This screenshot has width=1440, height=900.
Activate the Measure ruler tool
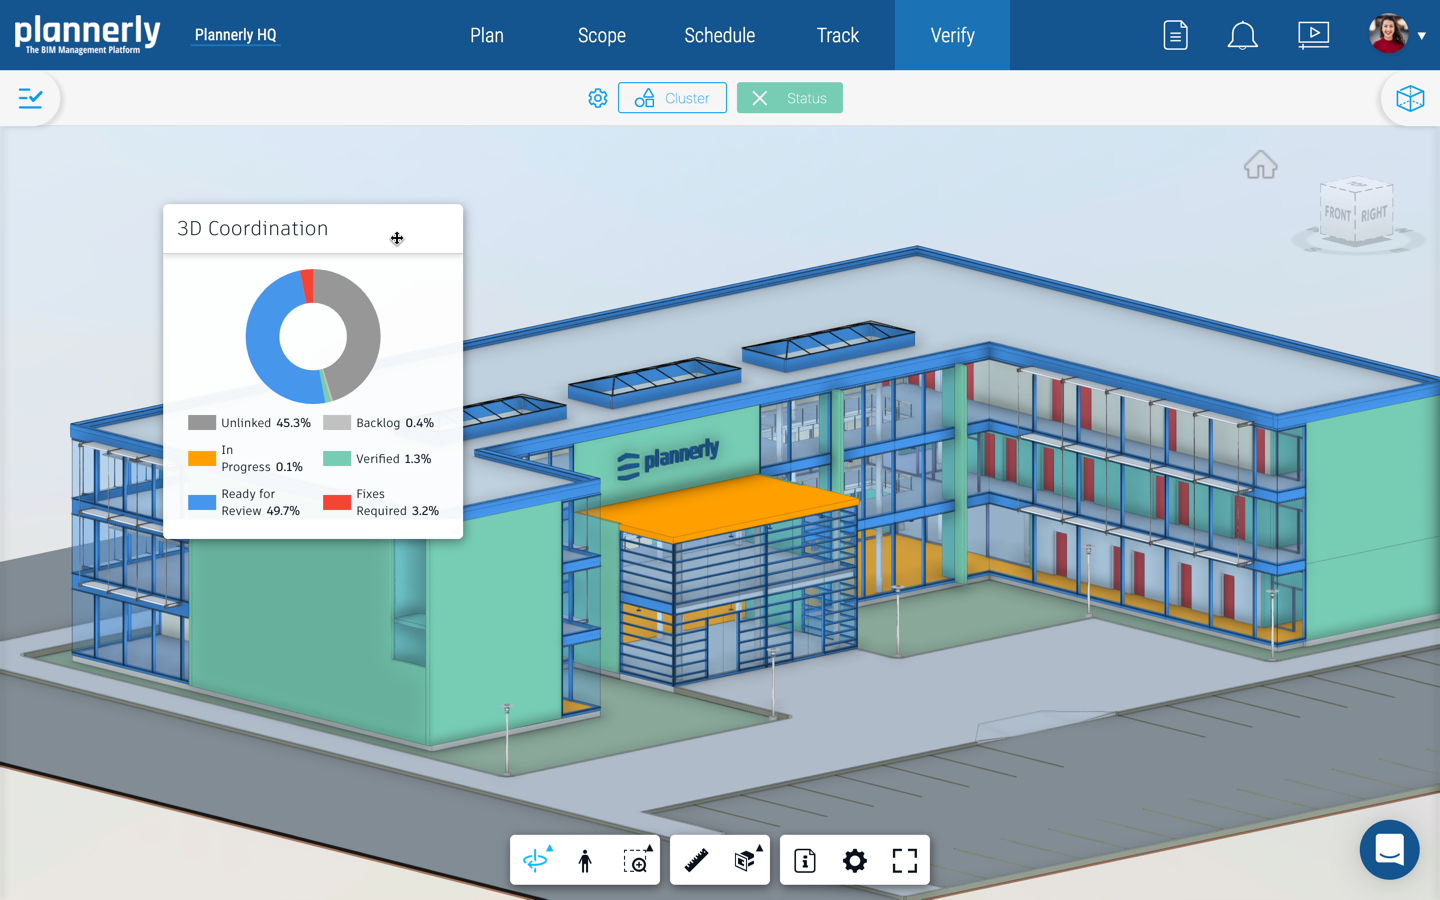(x=696, y=860)
